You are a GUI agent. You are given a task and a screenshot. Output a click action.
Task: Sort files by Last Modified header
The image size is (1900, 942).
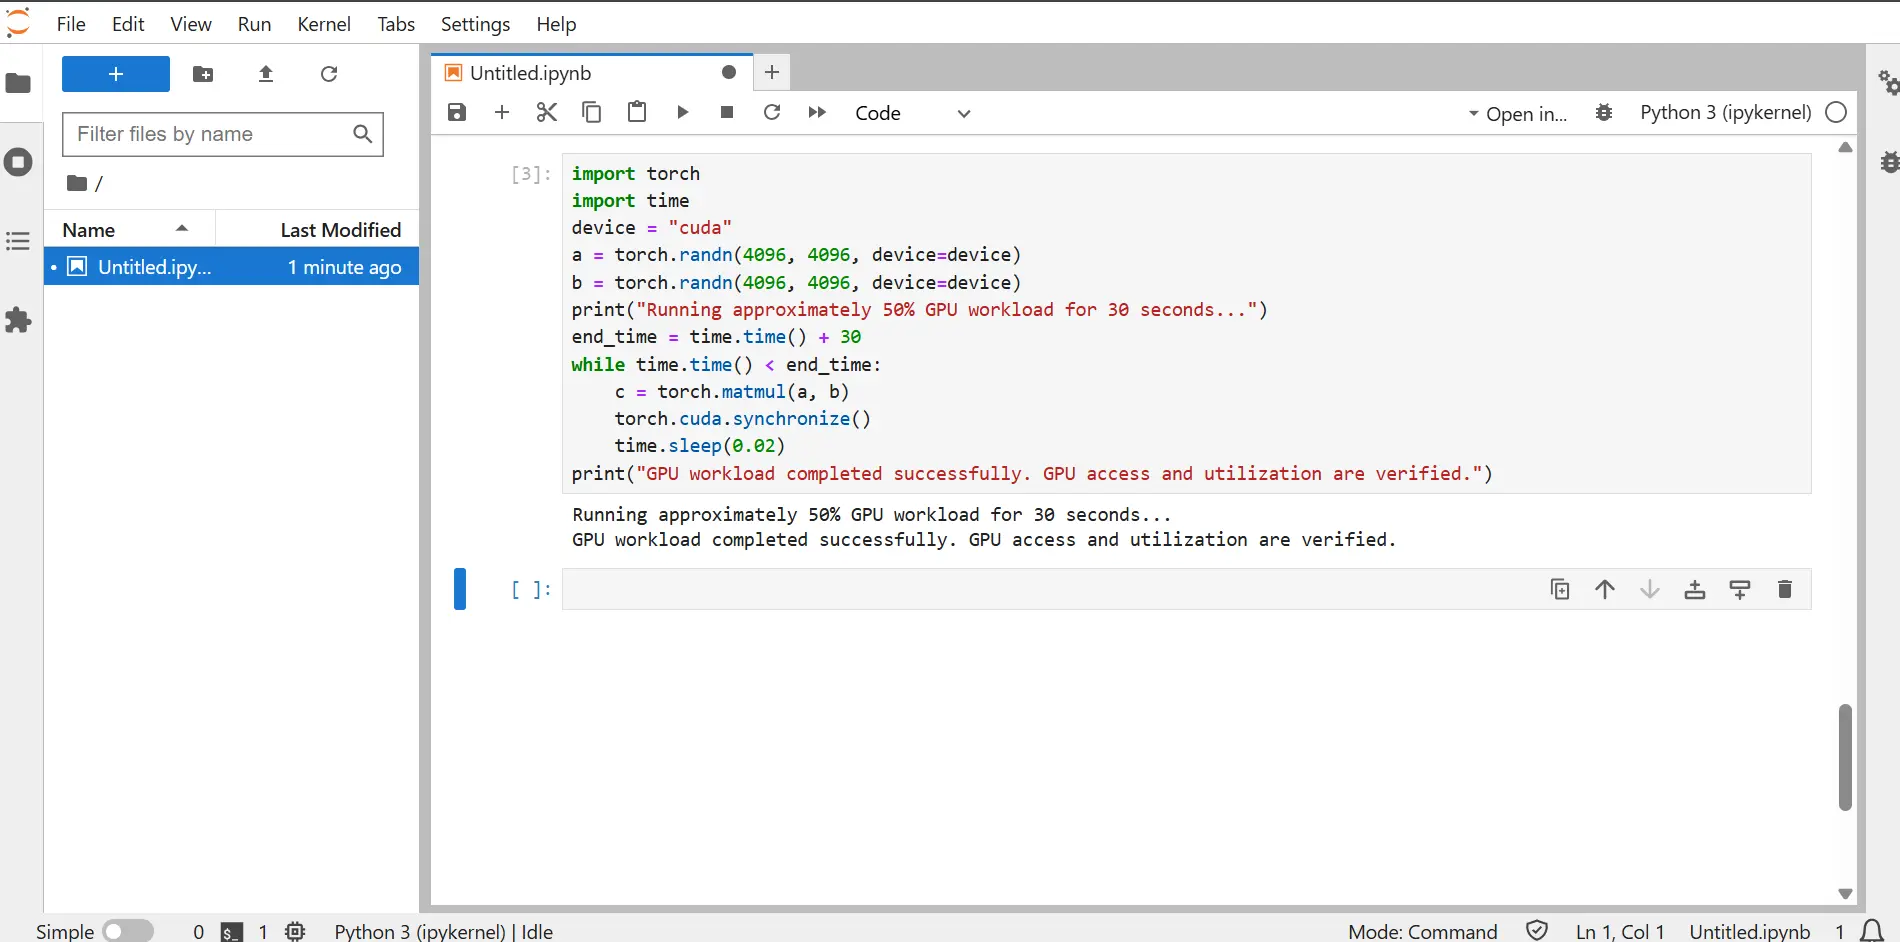pyautogui.click(x=318, y=230)
